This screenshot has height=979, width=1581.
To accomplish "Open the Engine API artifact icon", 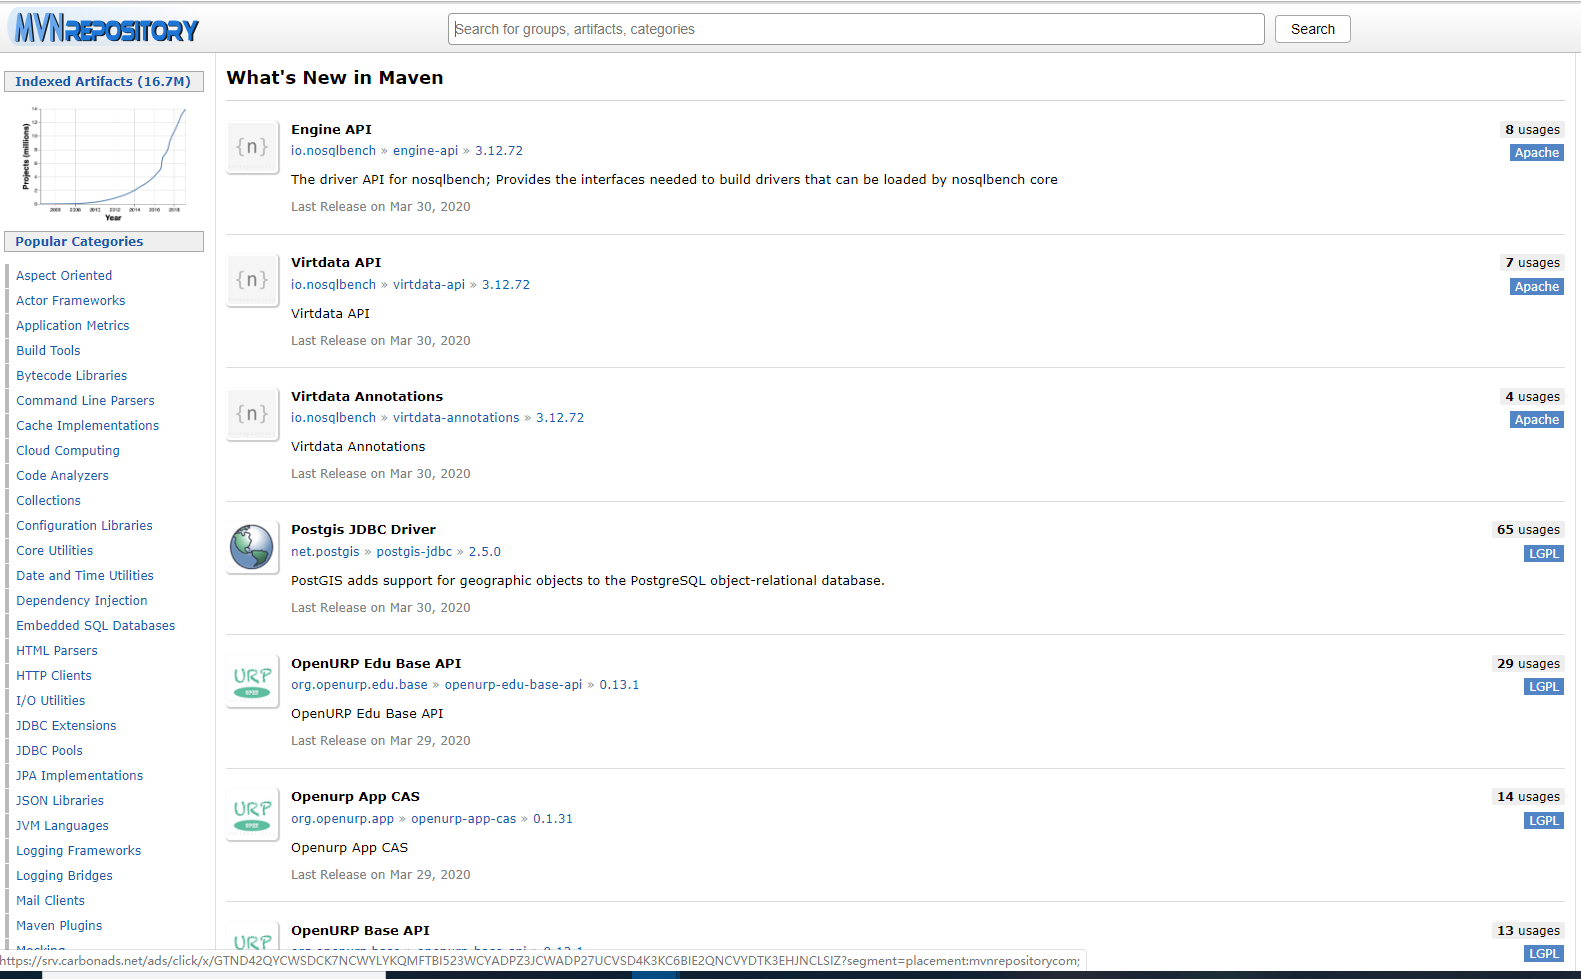I will point(252,147).
